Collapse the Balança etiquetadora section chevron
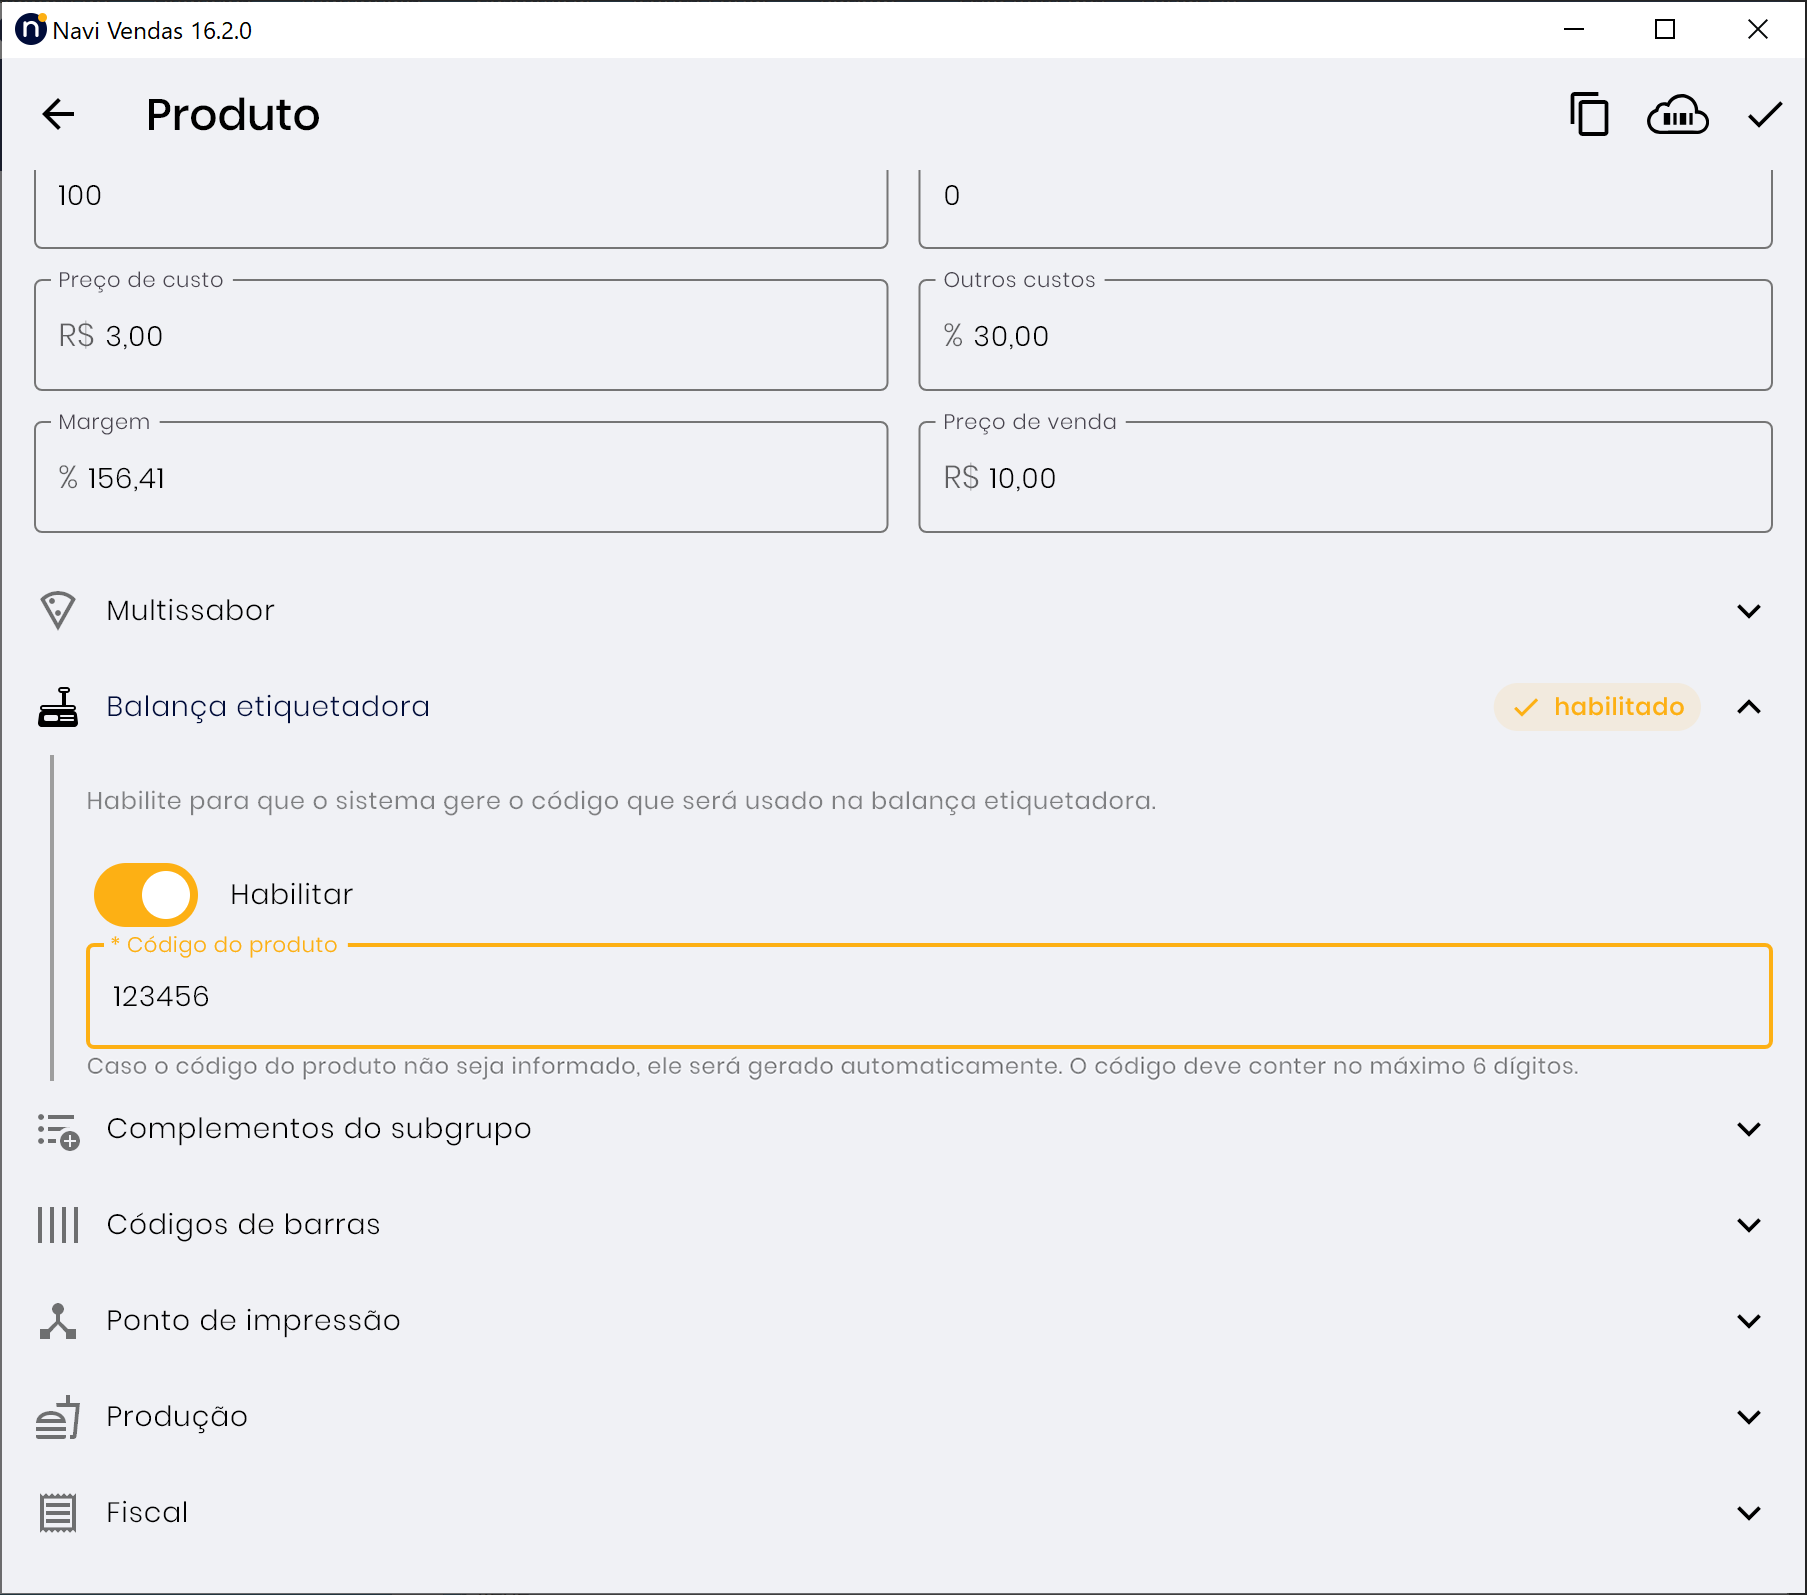The height and width of the screenshot is (1595, 1807). 1748,707
